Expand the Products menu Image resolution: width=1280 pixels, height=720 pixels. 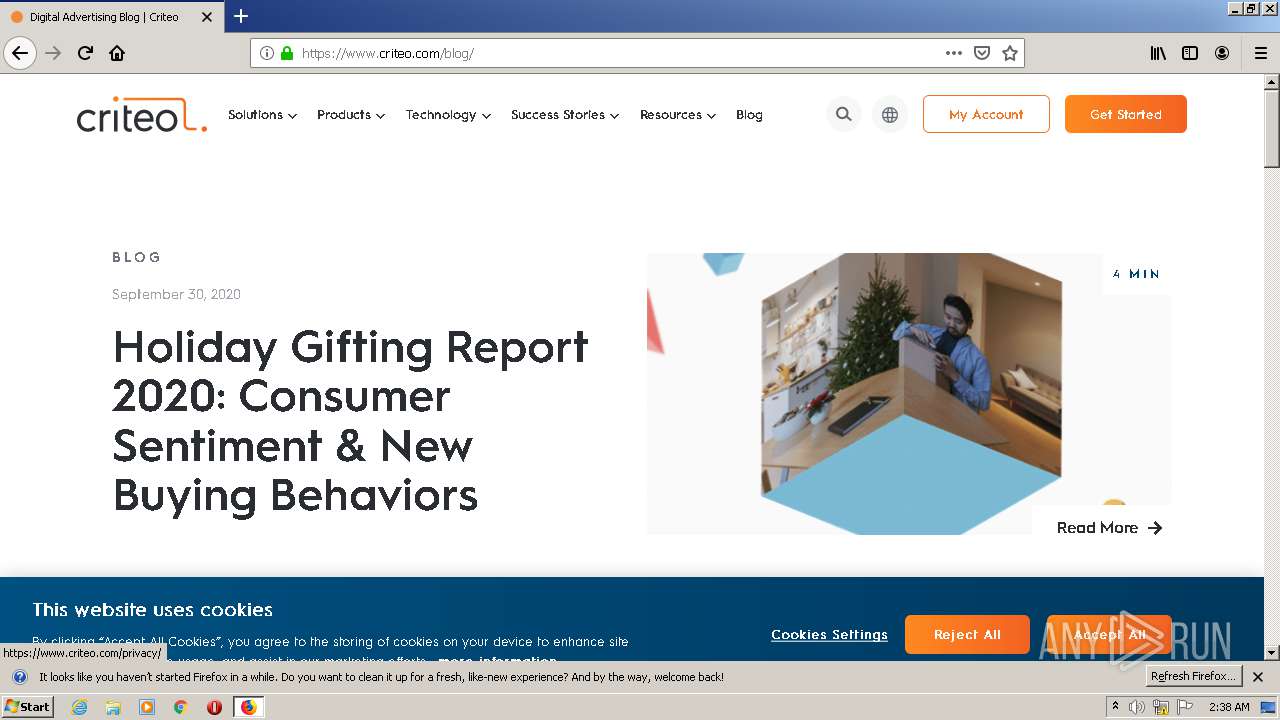click(x=351, y=115)
